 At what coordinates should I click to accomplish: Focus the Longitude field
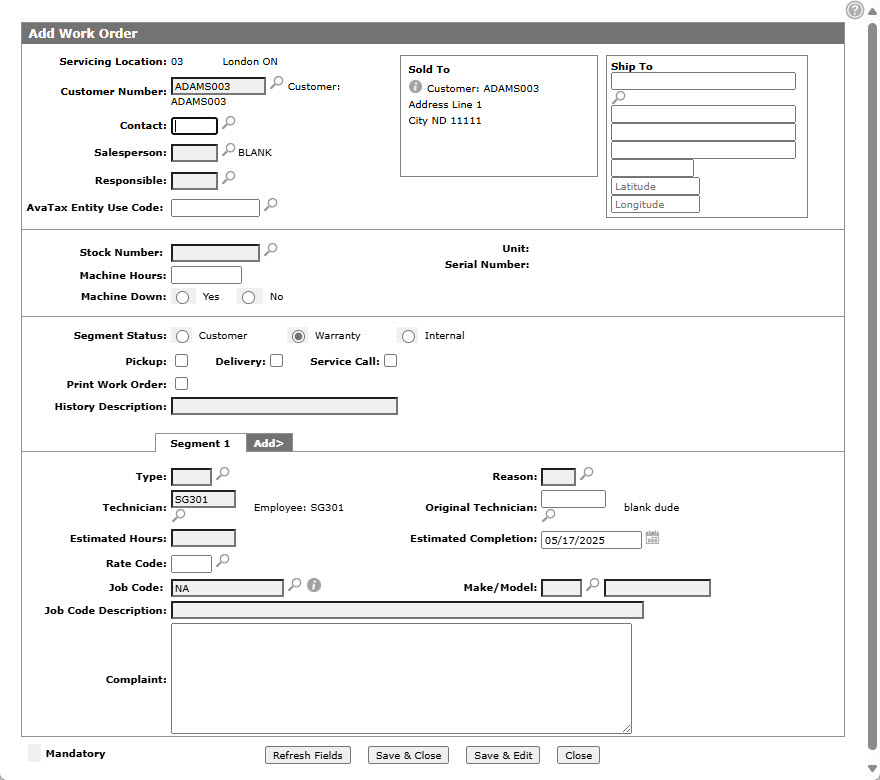[656, 204]
